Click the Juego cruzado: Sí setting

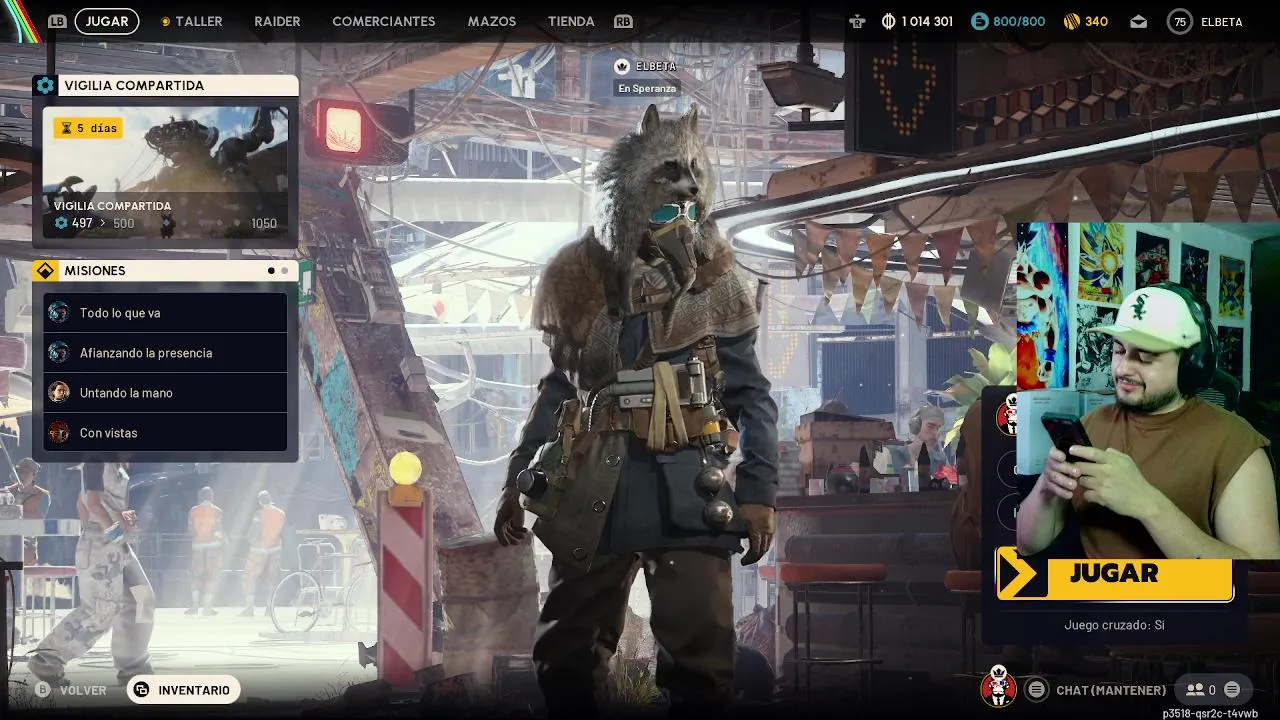coord(1115,625)
